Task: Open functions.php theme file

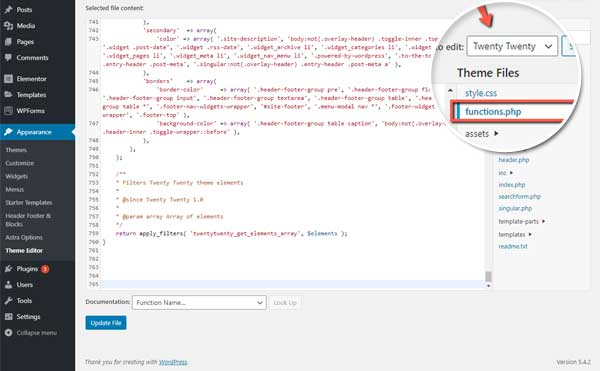Action: [x=493, y=112]
